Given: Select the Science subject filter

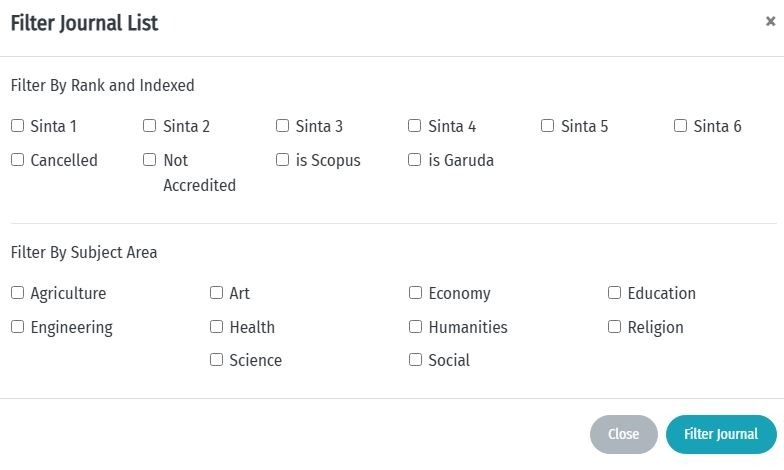Looking at the screenshot, I should tap(216, 360).
